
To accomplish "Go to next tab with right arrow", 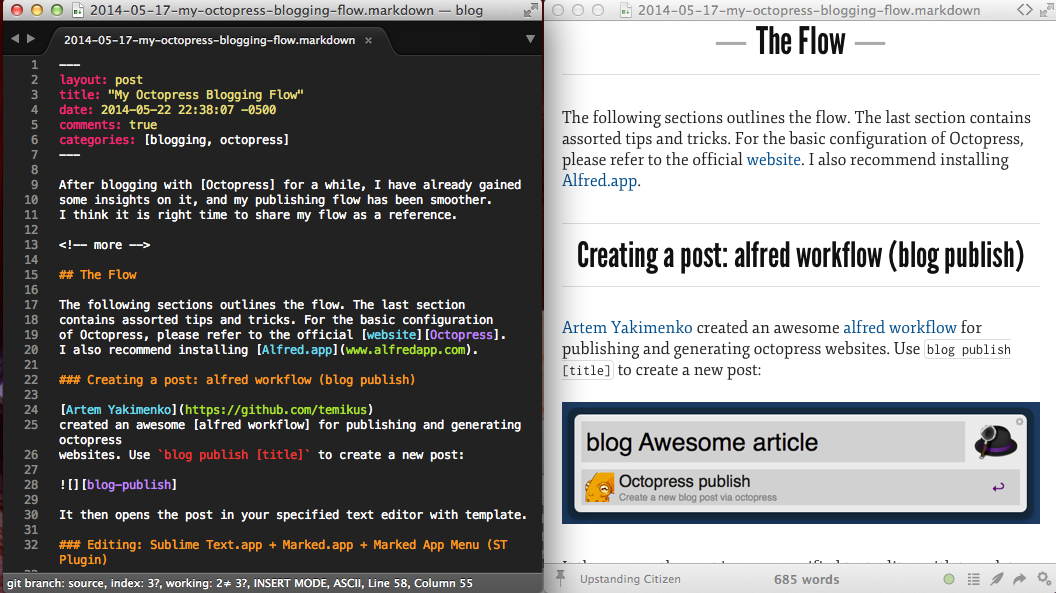I will tap(31, 39).
